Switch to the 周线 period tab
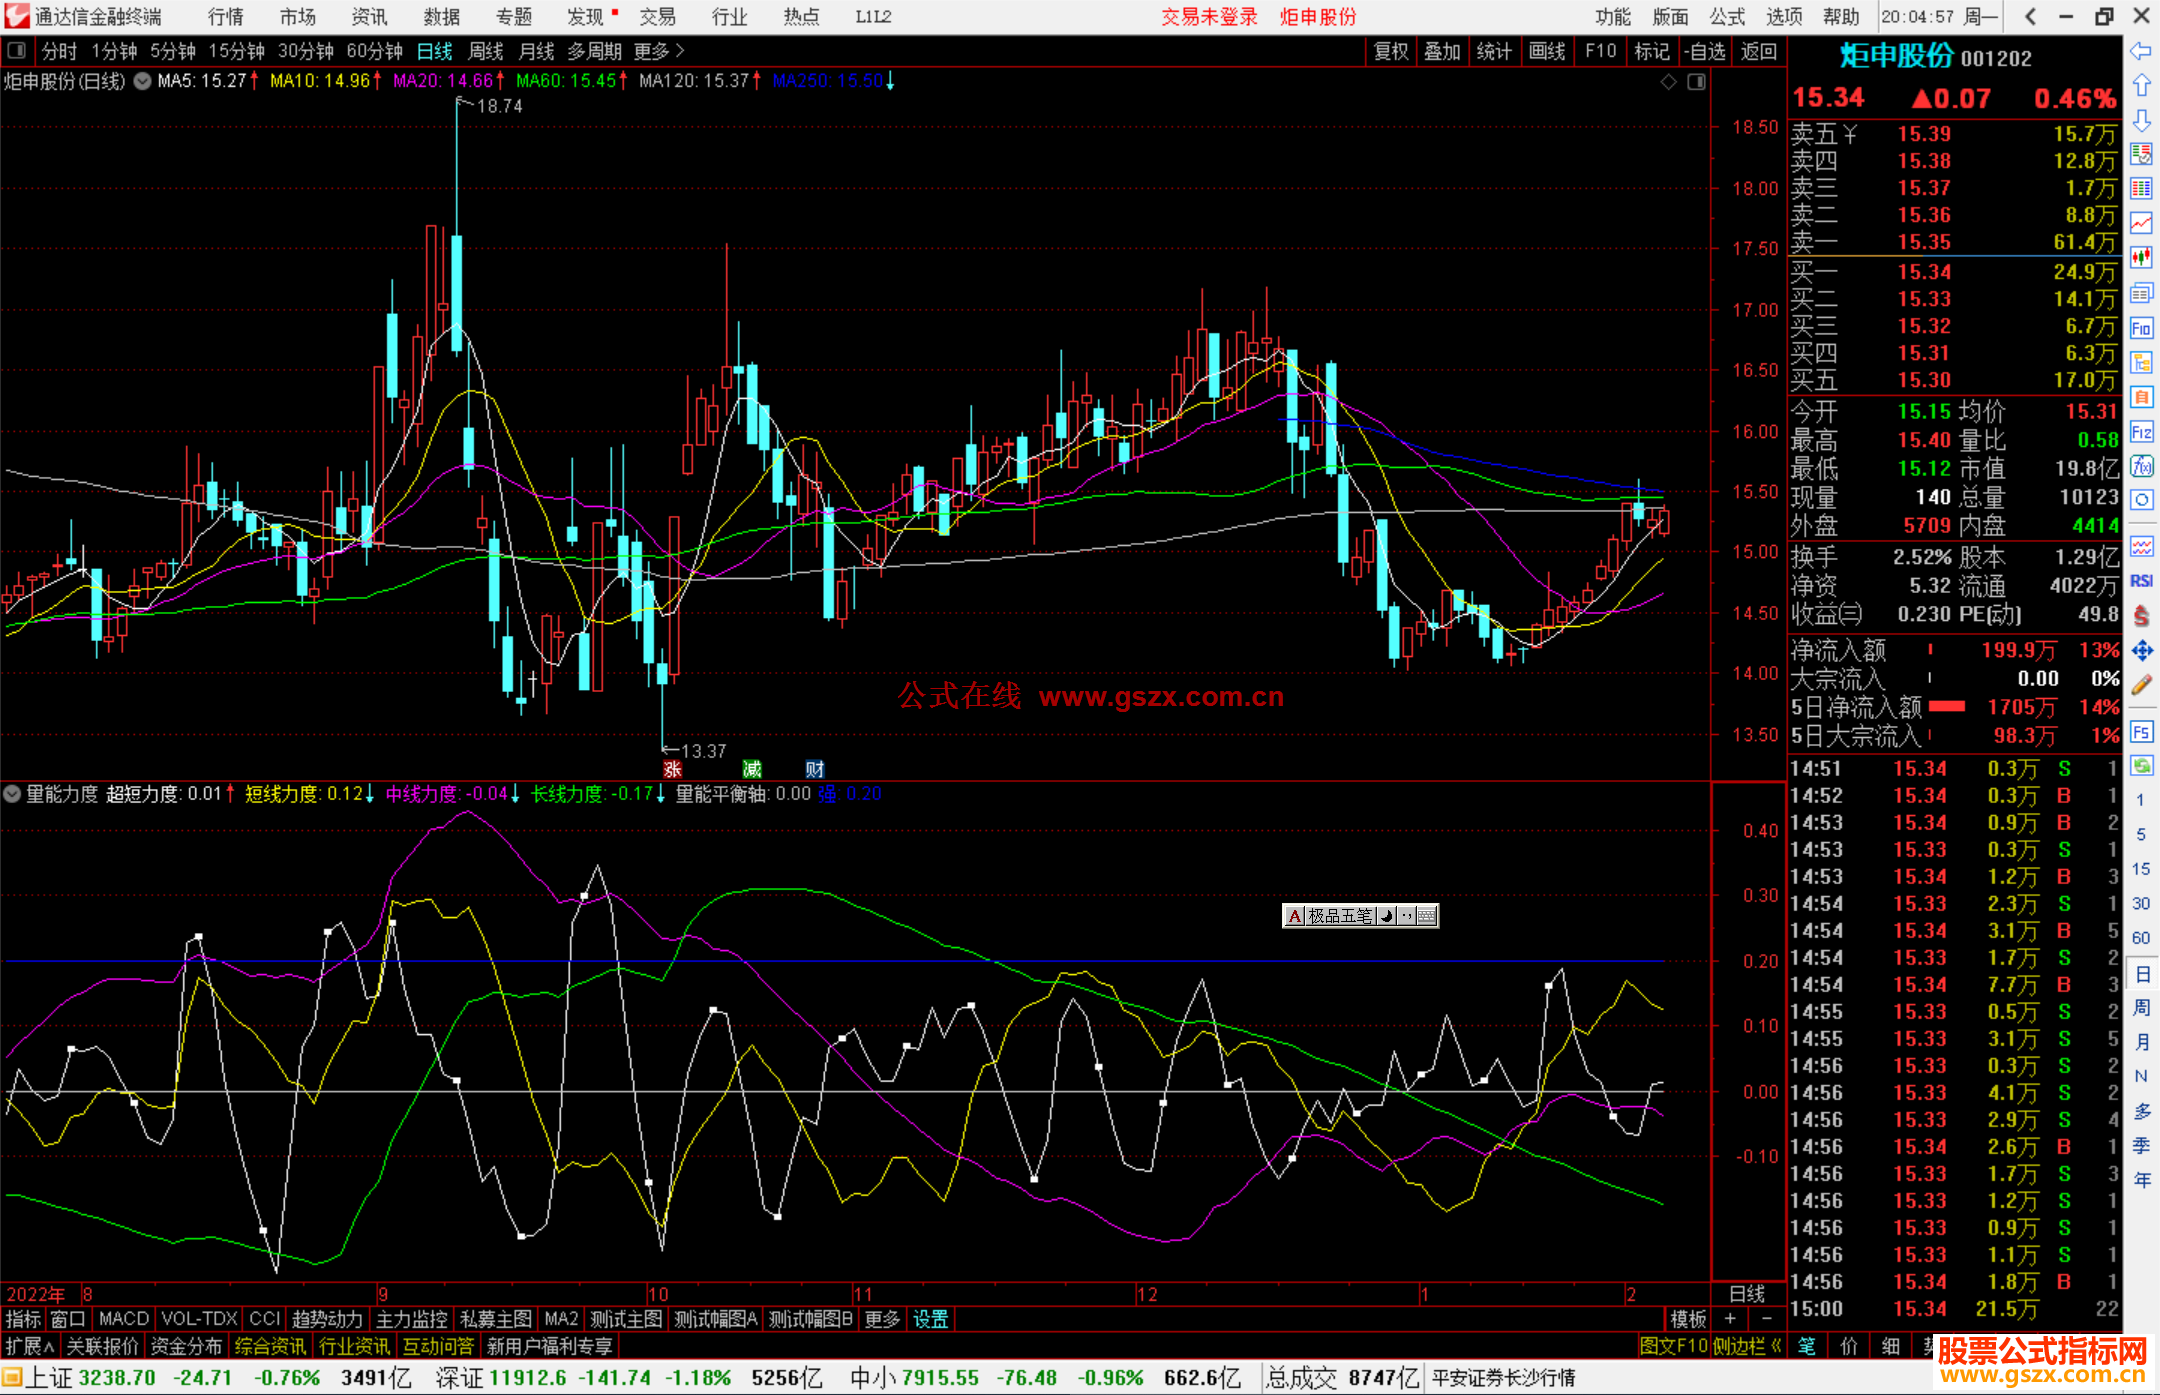The image size is (2160, 1395). [x=486, y=51]
